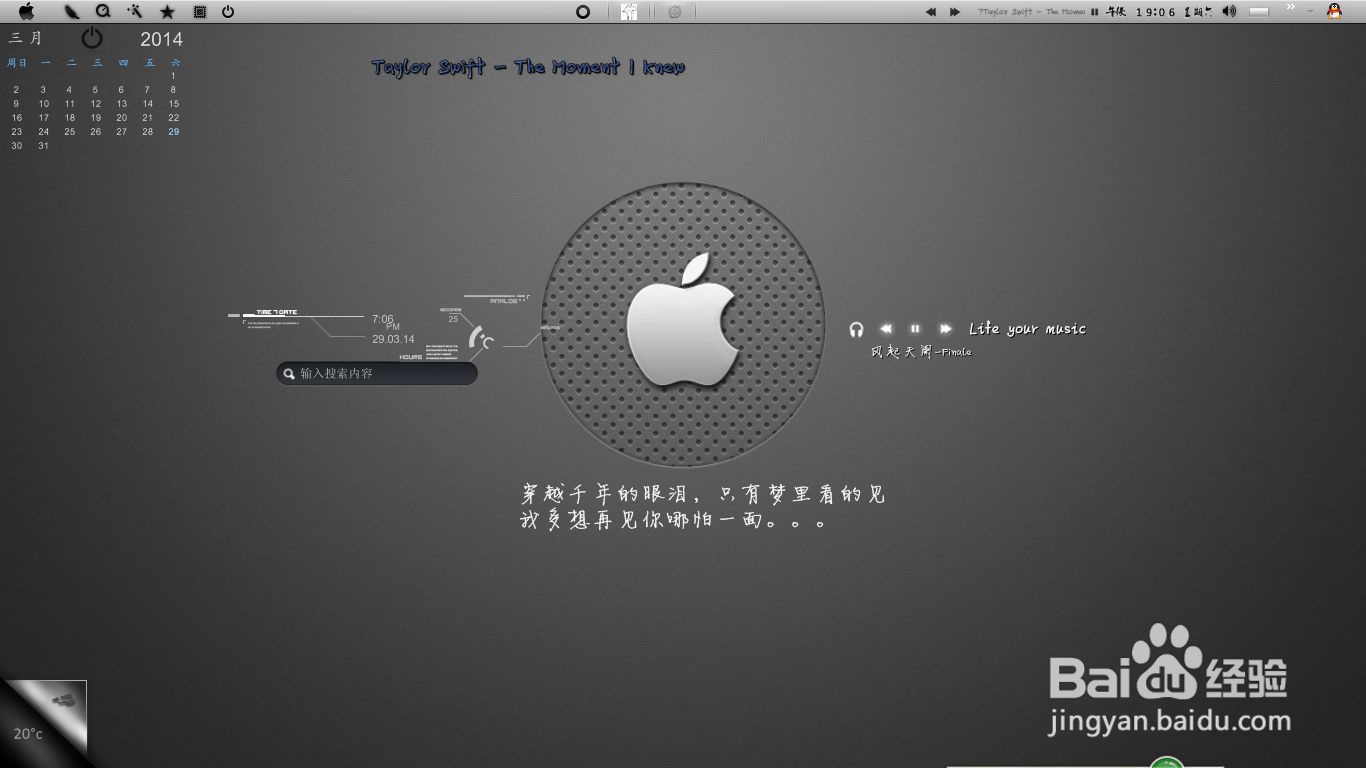
Task: Open the white thumbnail app in top bar
Action: tap(629, 12)
